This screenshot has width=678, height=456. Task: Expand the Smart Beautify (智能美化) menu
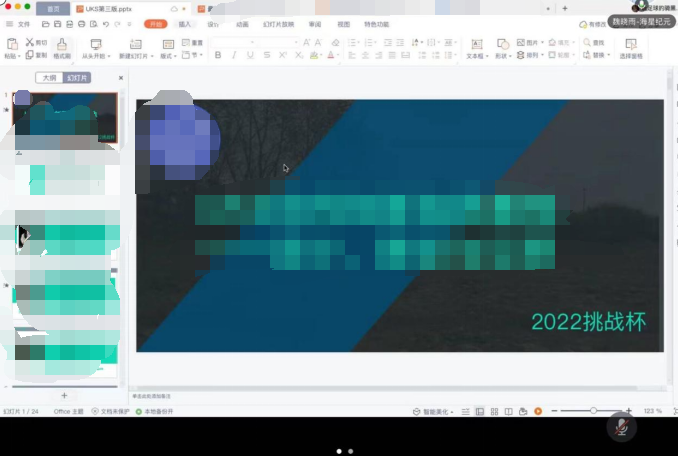[434, 411]
